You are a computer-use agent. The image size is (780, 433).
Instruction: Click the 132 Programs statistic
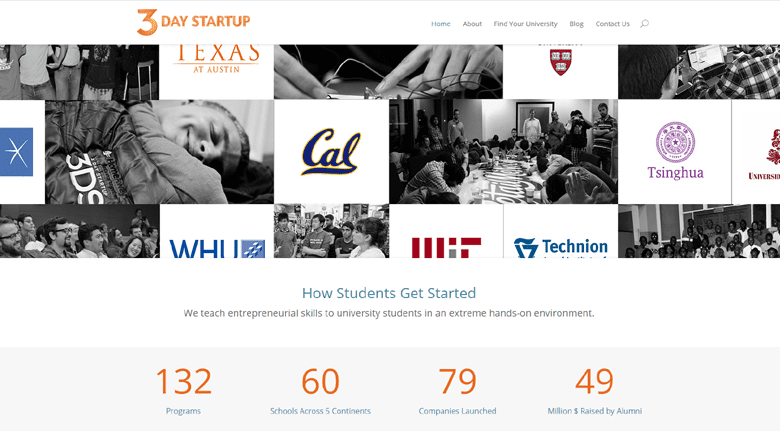[x=183, y=390]
